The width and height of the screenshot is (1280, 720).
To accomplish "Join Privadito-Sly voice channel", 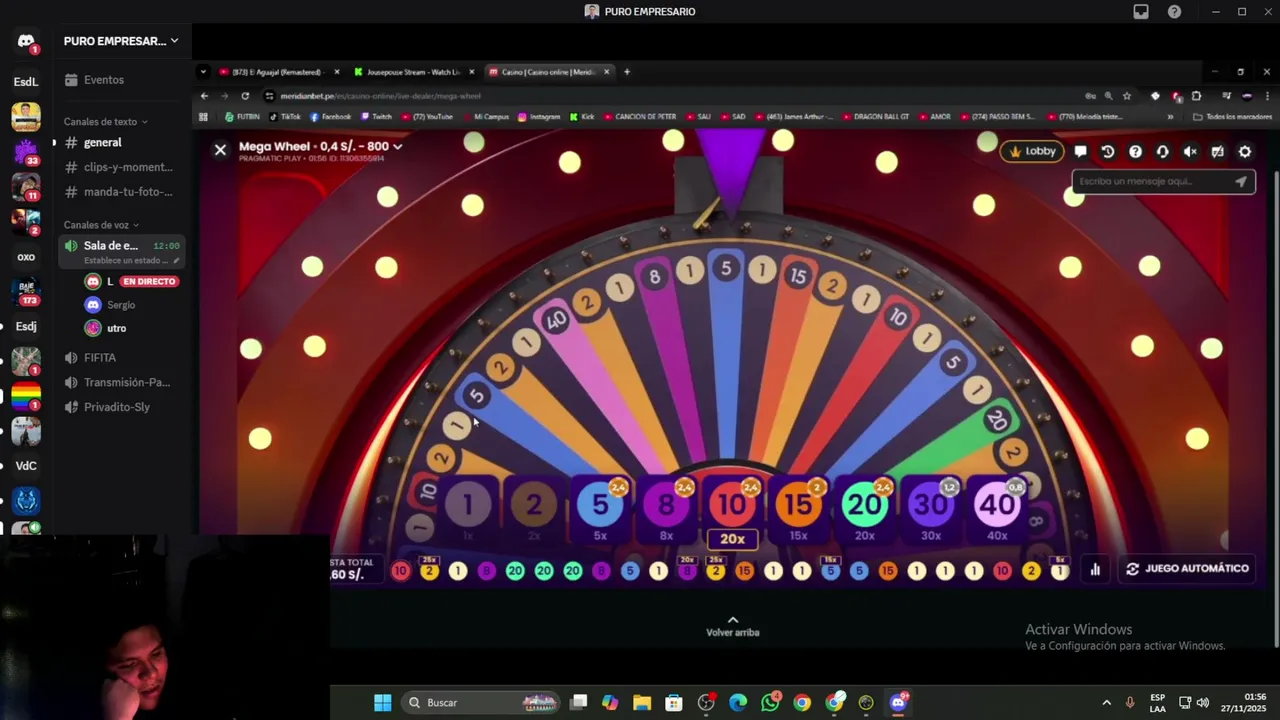I will coord(122,407).
